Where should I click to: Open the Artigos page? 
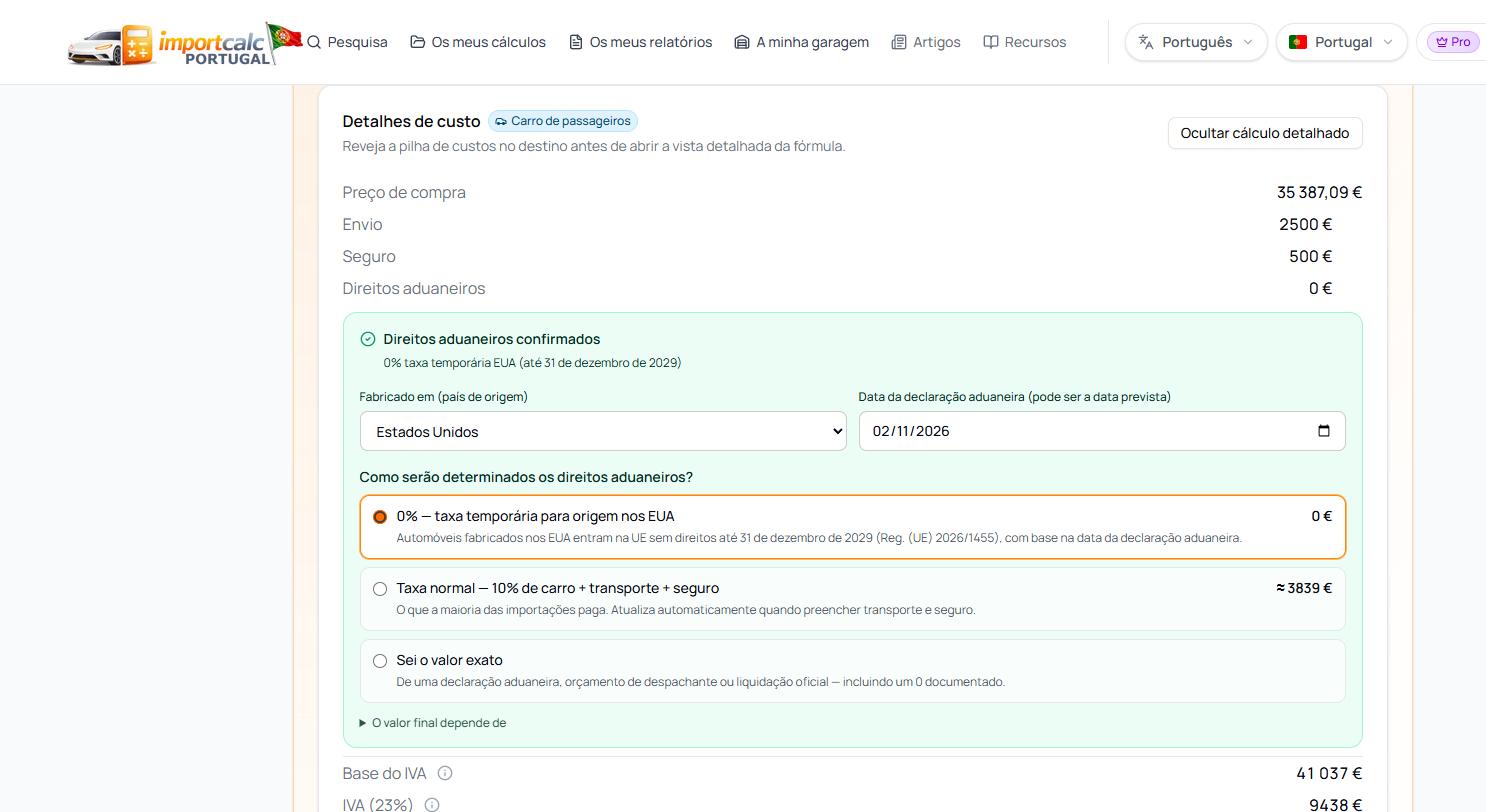tap(926, 42)
